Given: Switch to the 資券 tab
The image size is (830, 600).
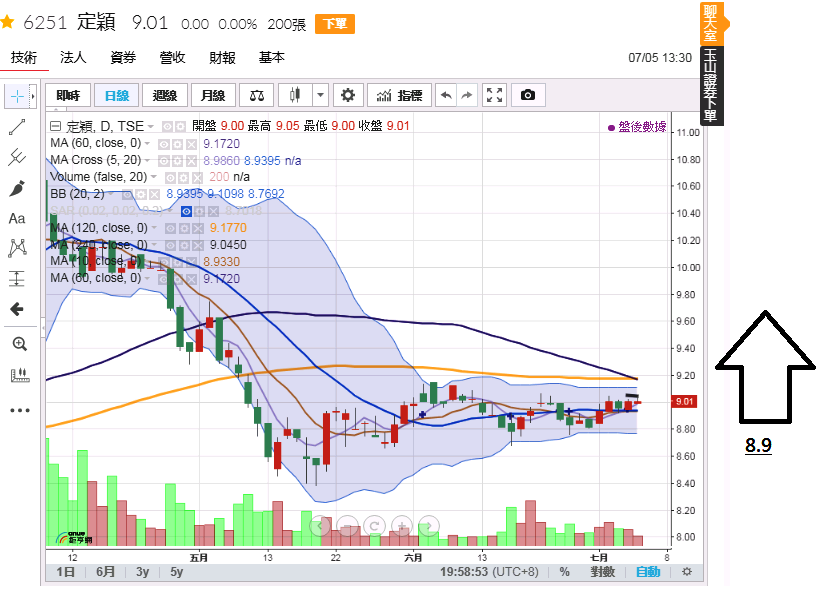Looking at the screenshot, I should click(x=123, y=57).
